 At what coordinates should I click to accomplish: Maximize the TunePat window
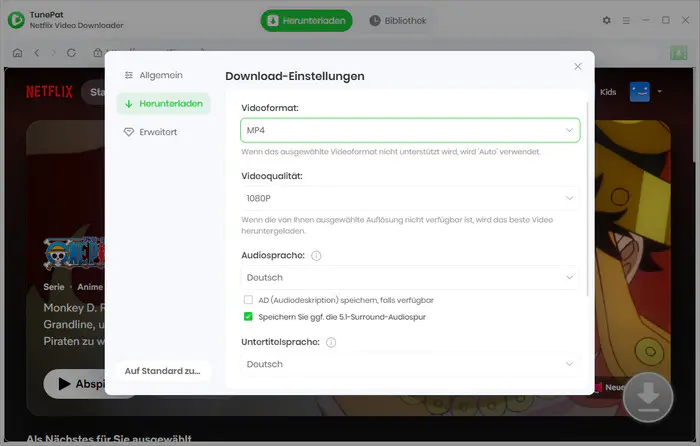[x=666, y=20]
